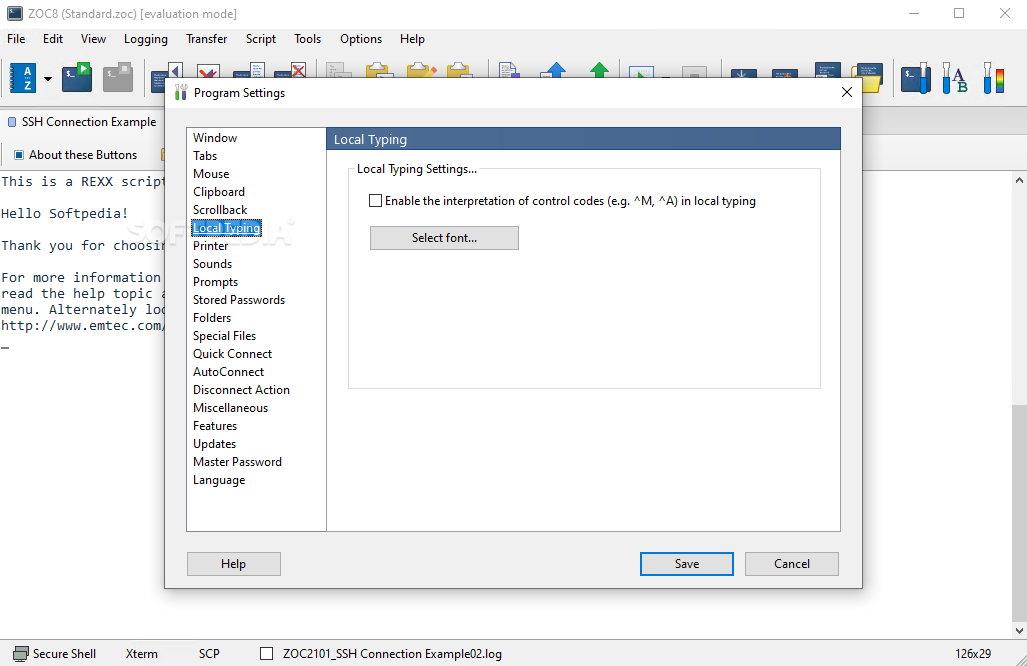Screen dimensions: 1027x666
Task: Select Master Password category
Action: (237, 462)
